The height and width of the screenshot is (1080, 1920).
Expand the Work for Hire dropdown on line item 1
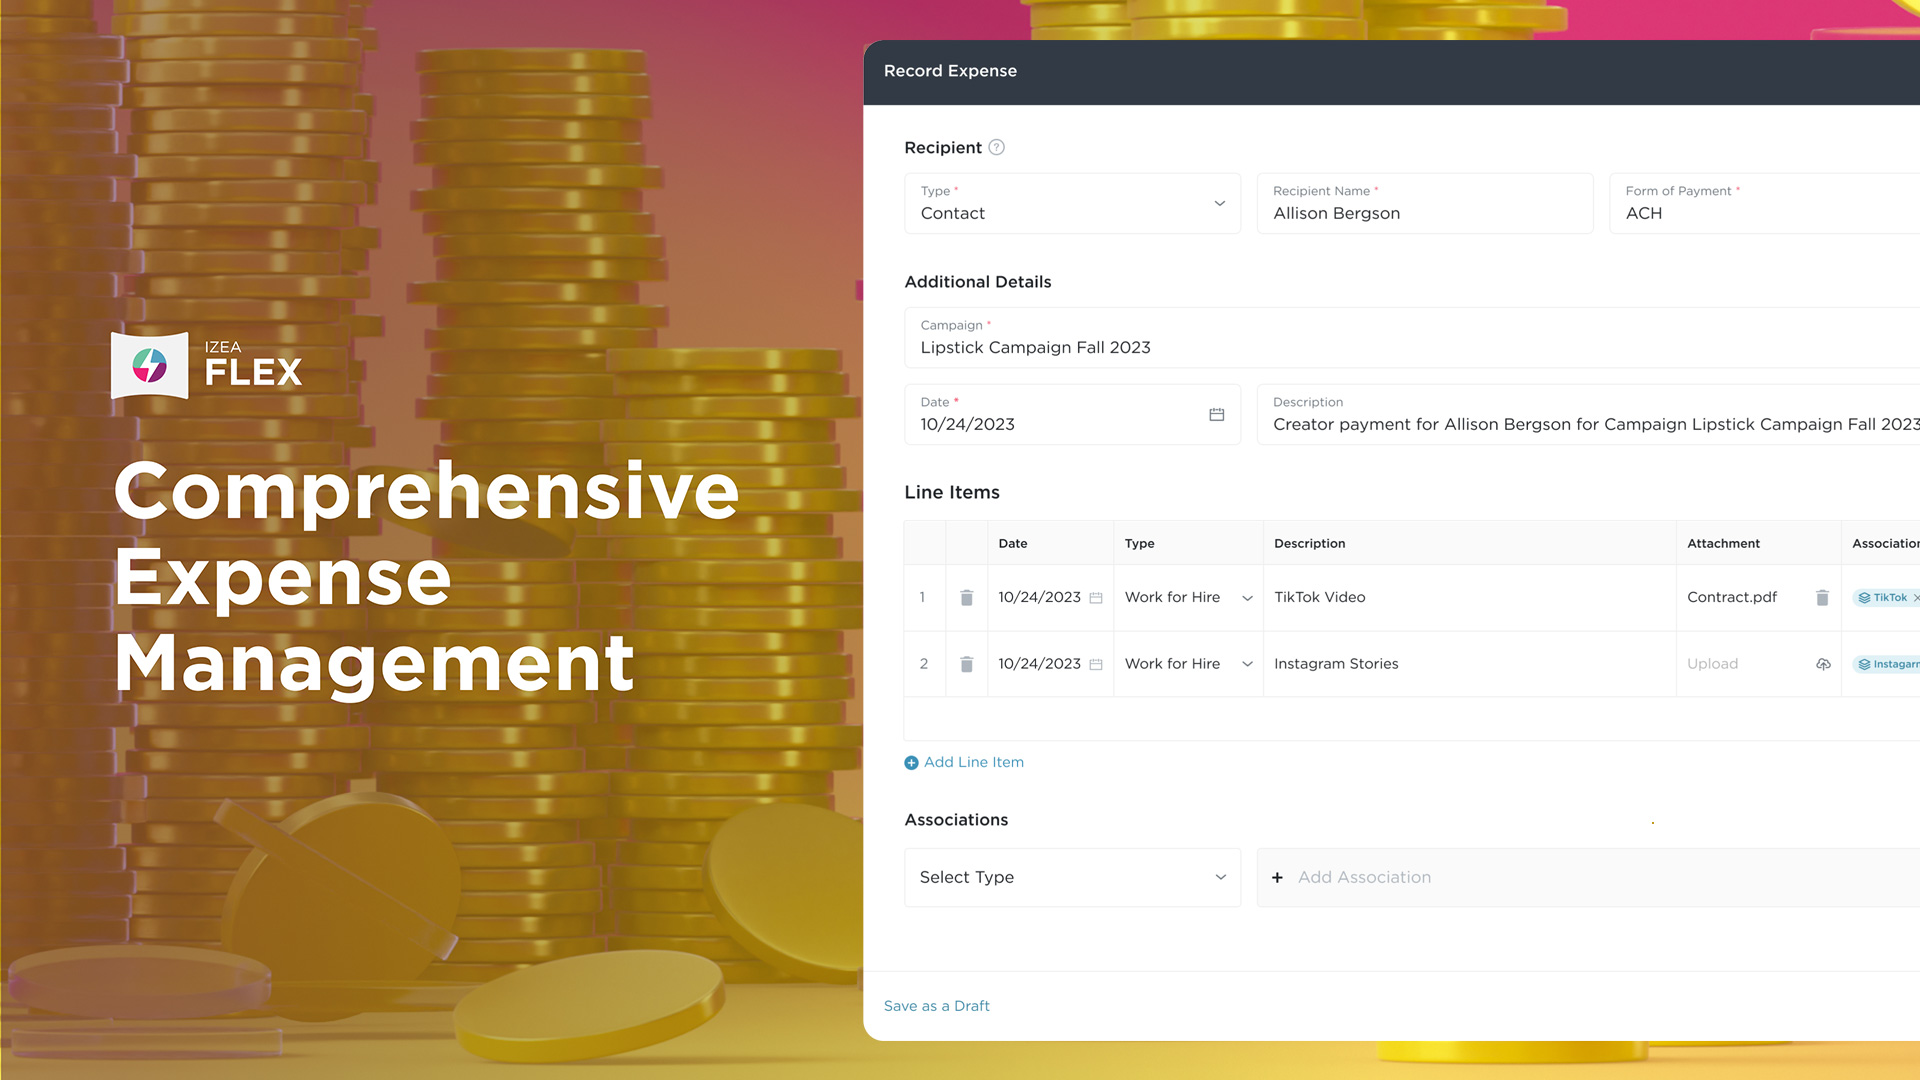point(1244,597)
